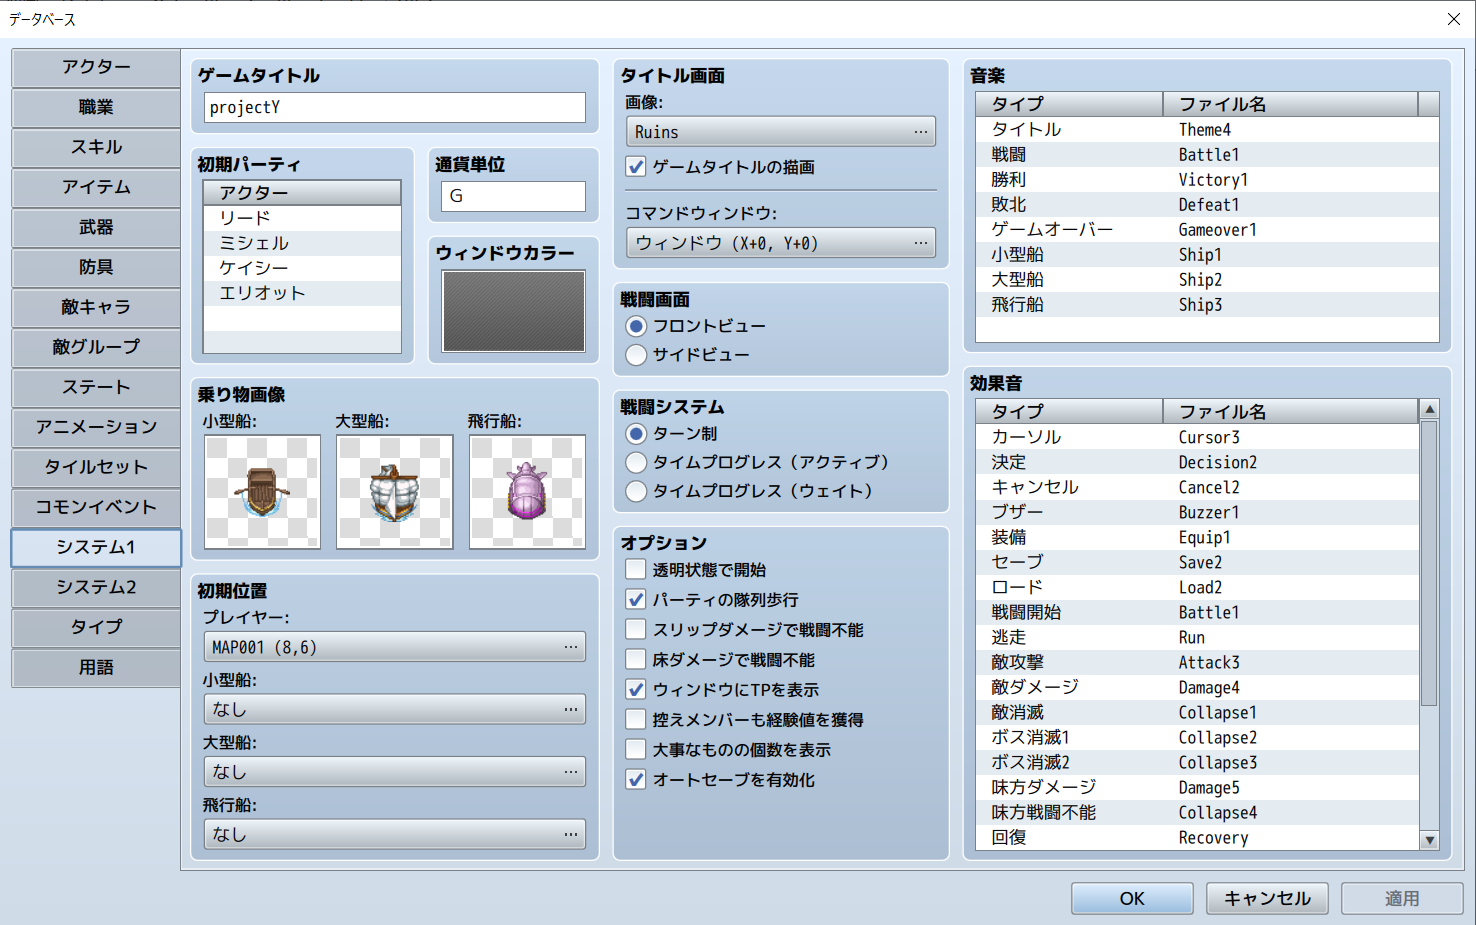Open the アニメーション tab
The width and height of the screenshot is (1476, 925).
96,427
